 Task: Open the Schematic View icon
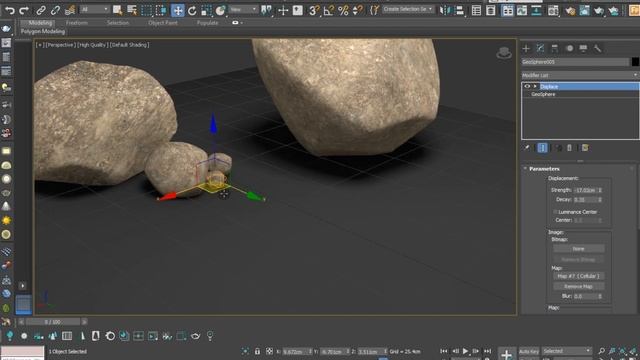(536, 10)
